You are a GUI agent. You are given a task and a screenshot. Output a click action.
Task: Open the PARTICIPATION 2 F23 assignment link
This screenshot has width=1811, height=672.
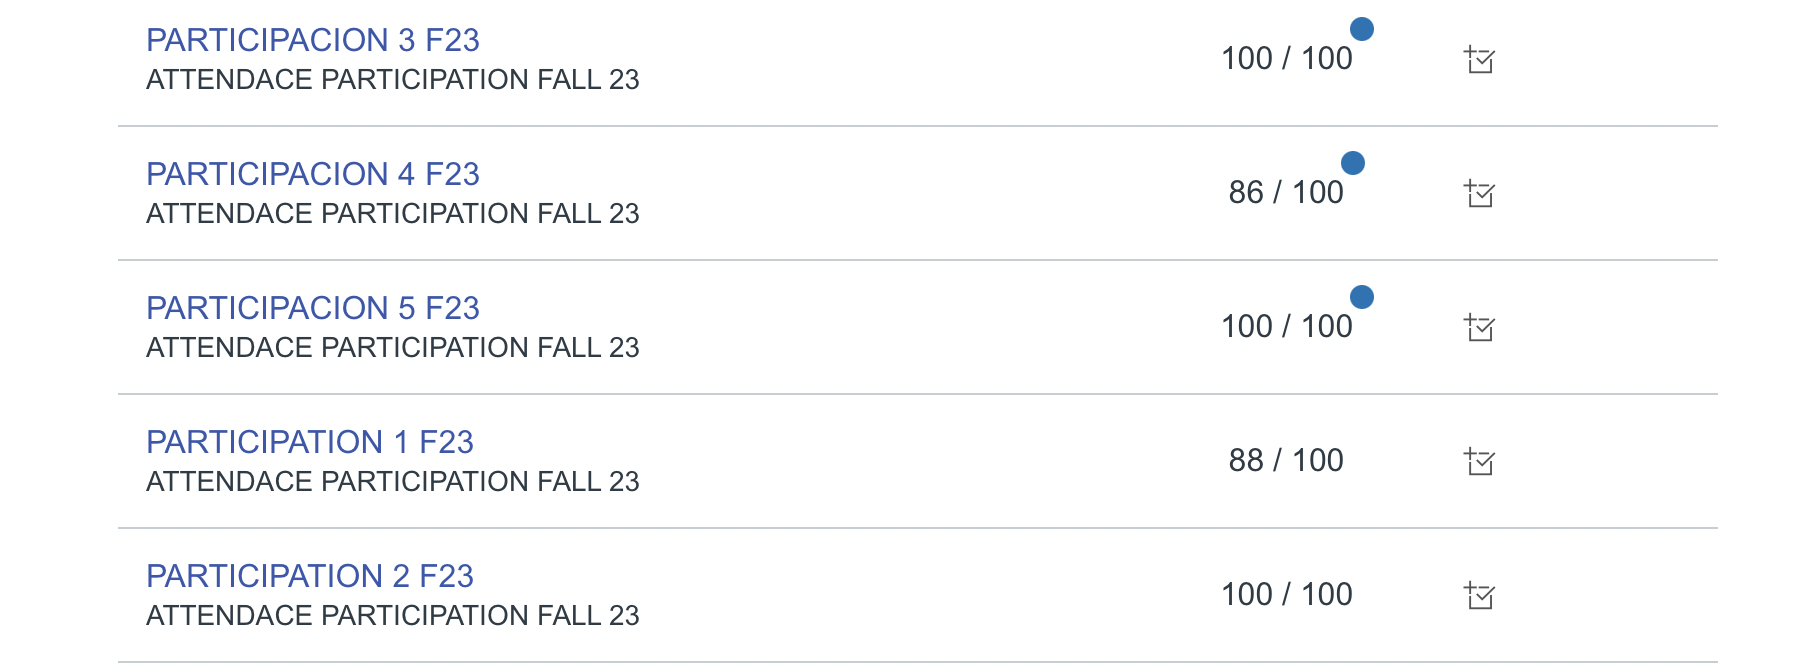click(309, 576)
